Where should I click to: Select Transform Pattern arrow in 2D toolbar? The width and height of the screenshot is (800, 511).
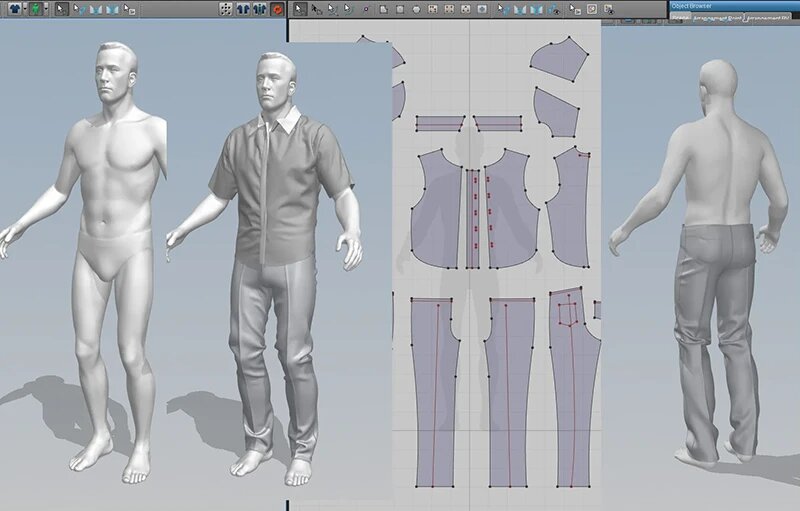299,9
